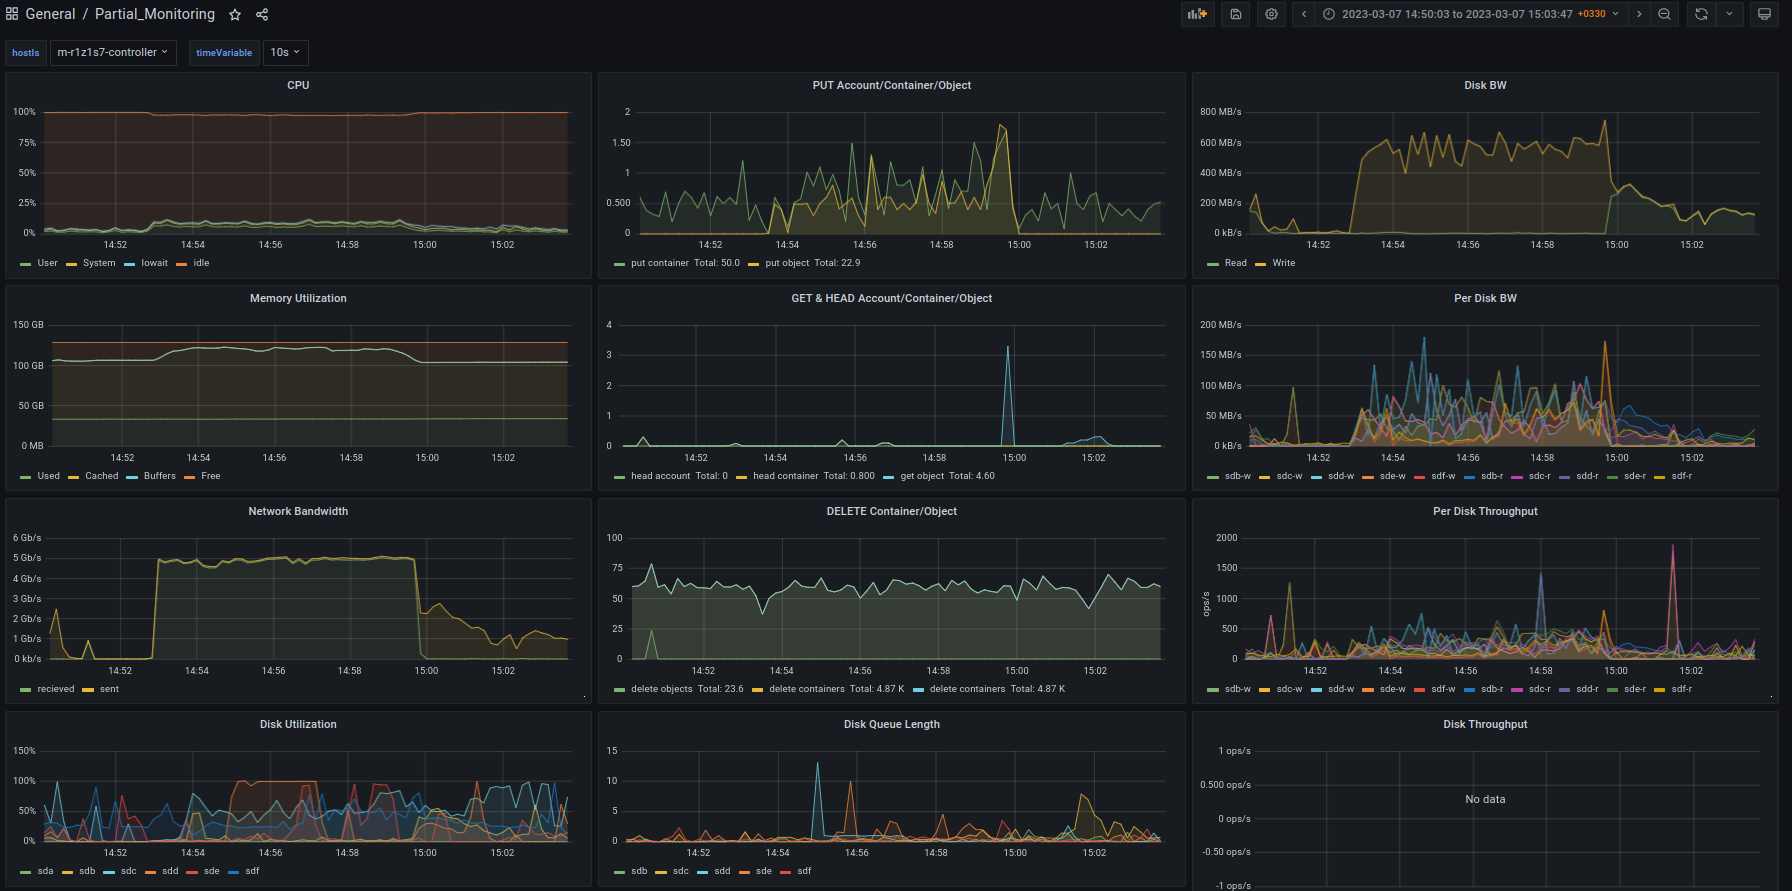
Task: Toggle the Cached series in Memory Utilization legend
Action: [x=101, y=476]
